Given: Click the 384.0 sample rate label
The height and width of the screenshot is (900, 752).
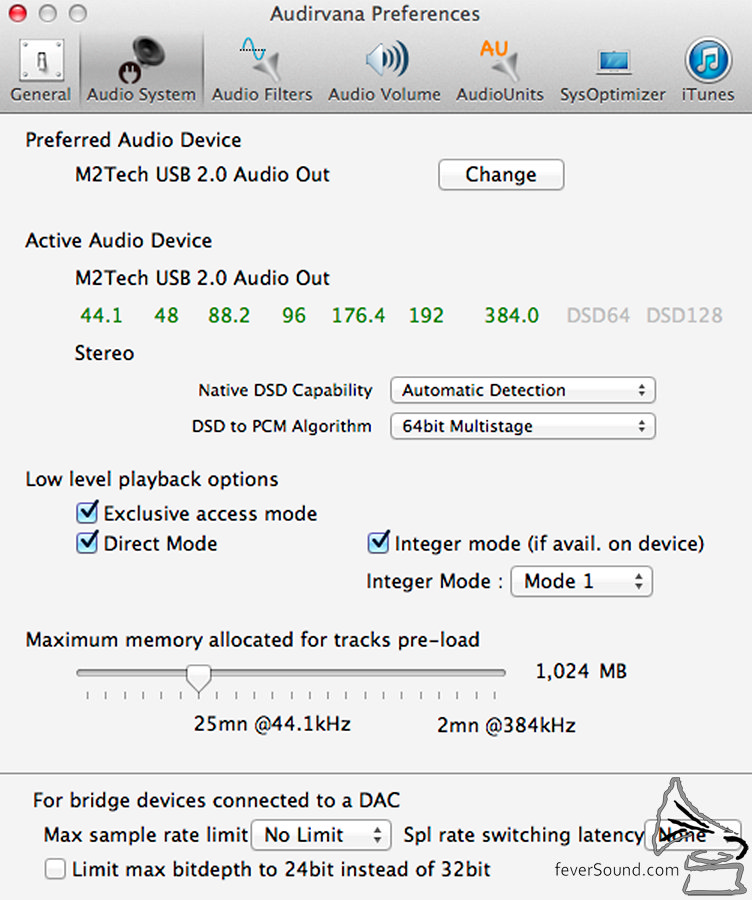Looking at the screenshot, I should click(511, 315).
